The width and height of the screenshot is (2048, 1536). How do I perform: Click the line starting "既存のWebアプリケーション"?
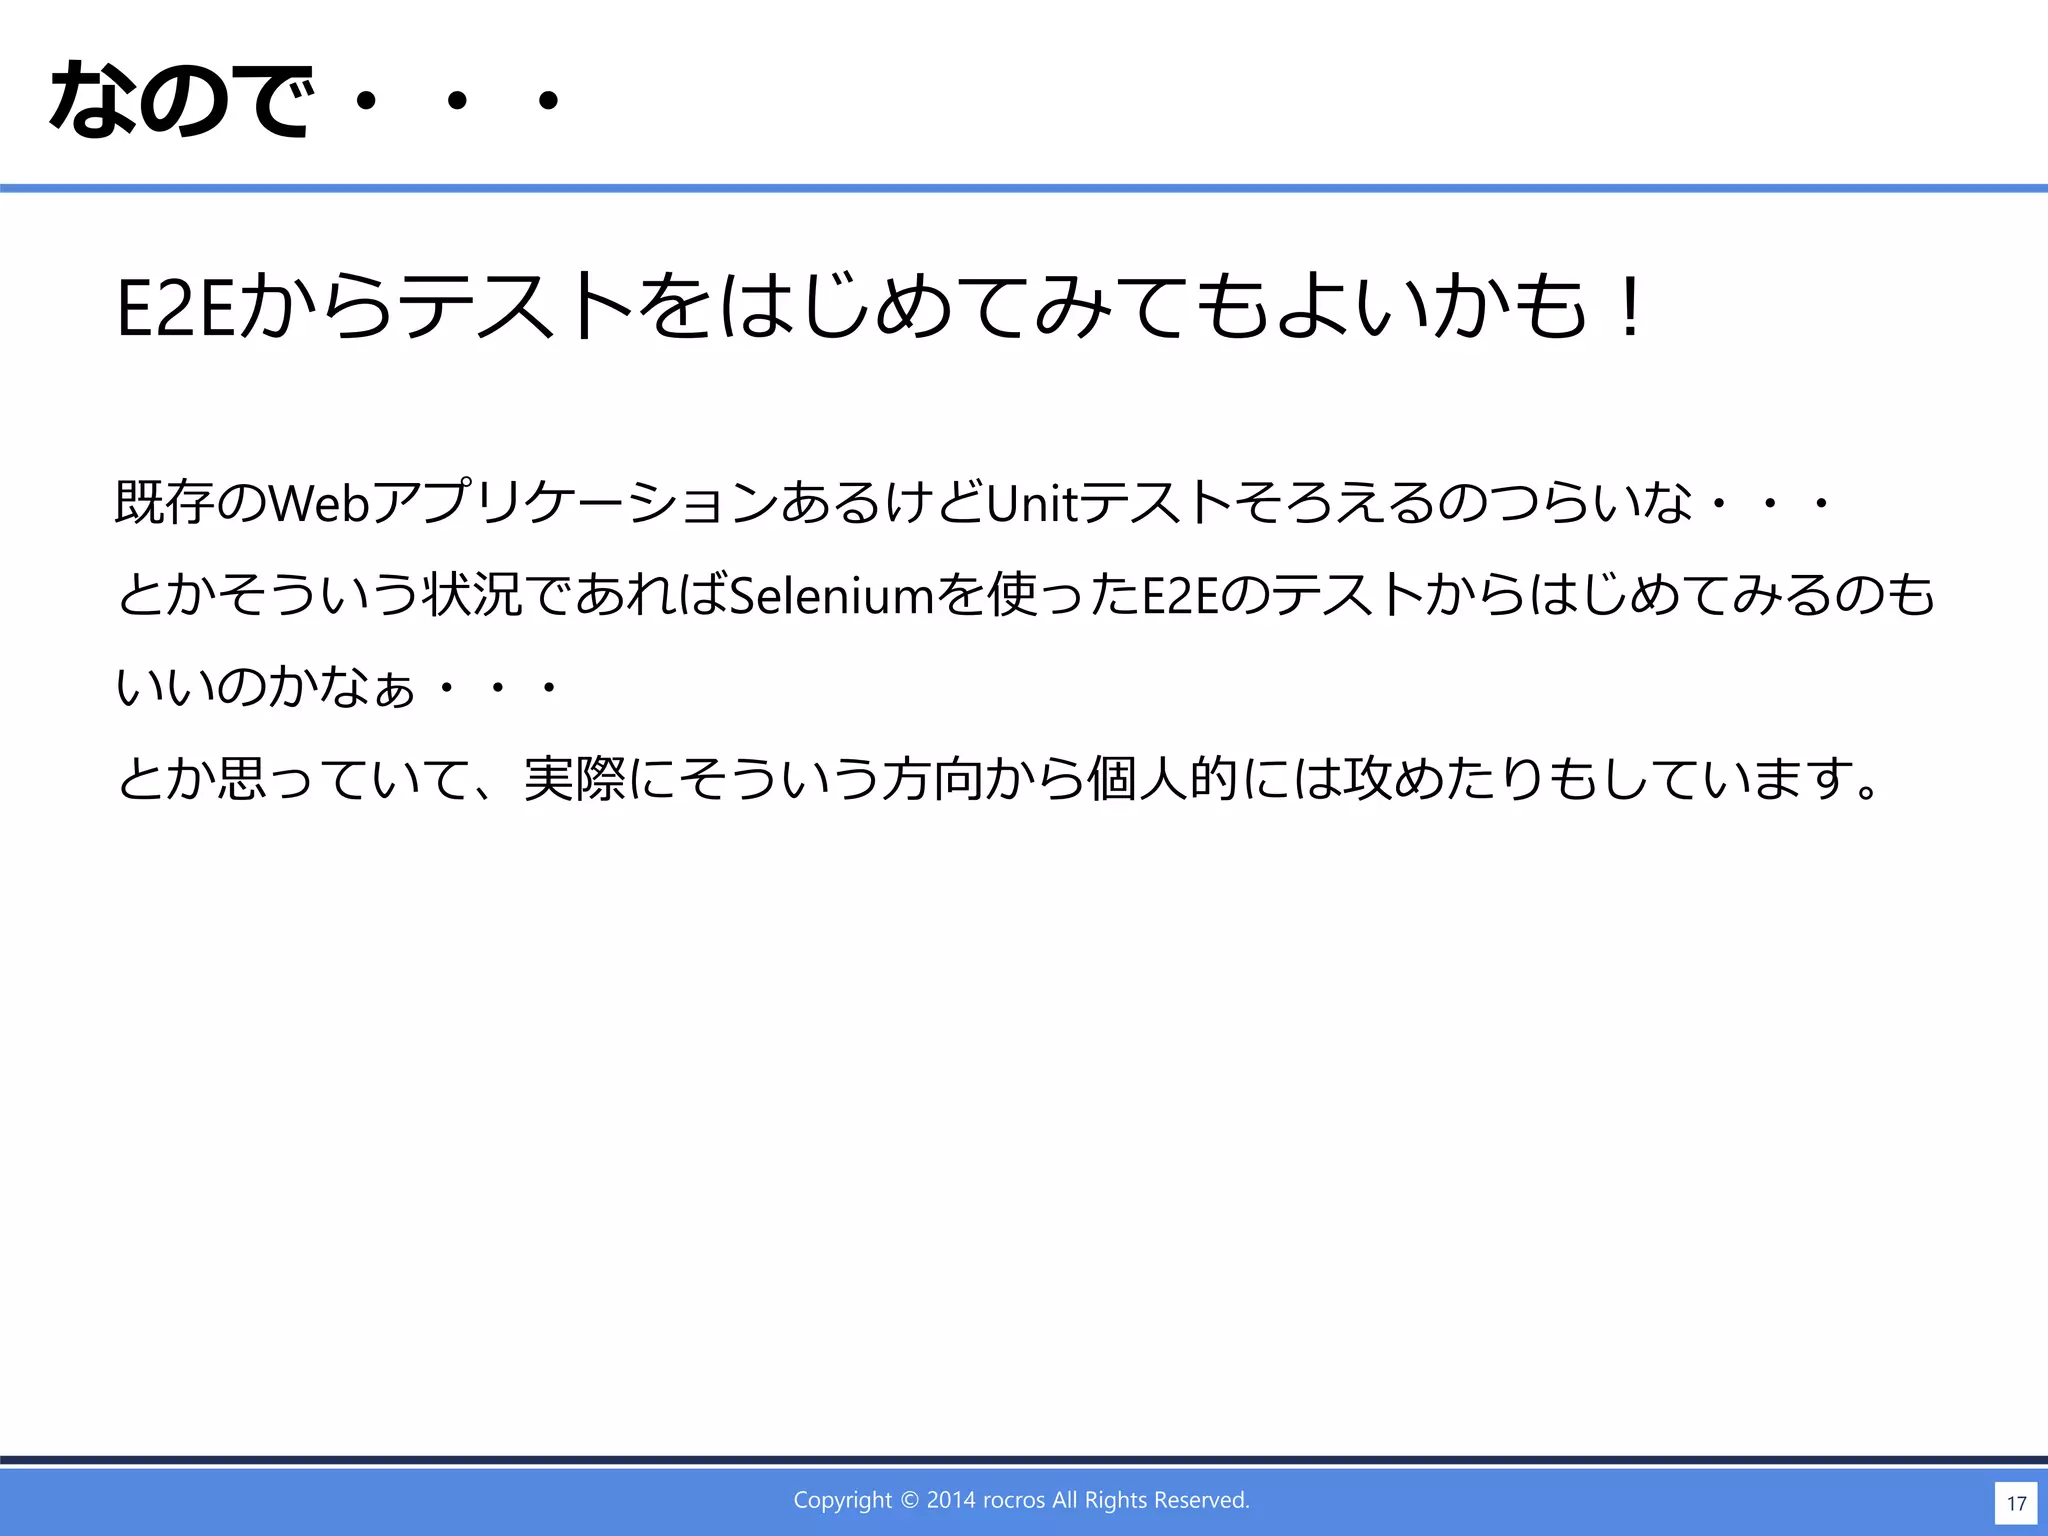(x=973, y=502)
